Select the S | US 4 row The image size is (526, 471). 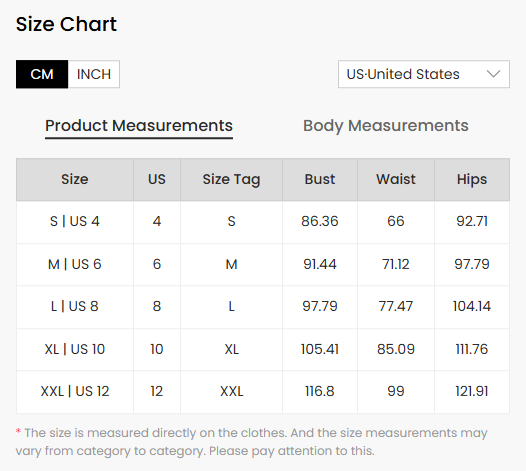pyautogui.click(x=263, y=222)
